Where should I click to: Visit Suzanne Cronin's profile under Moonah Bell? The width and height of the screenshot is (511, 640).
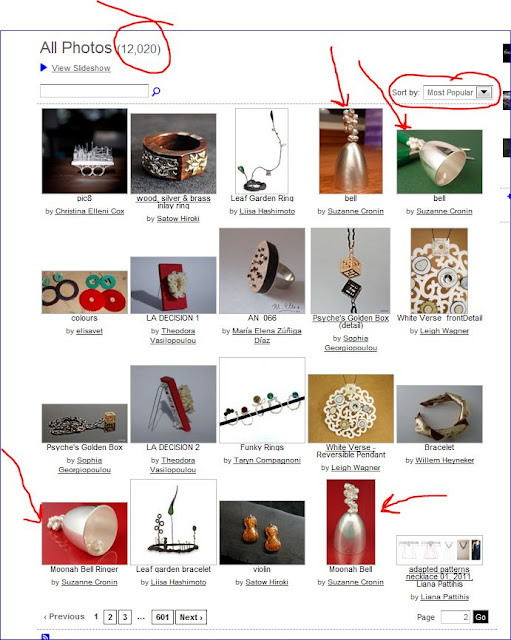pyautogui.click(x=355, y=582)
